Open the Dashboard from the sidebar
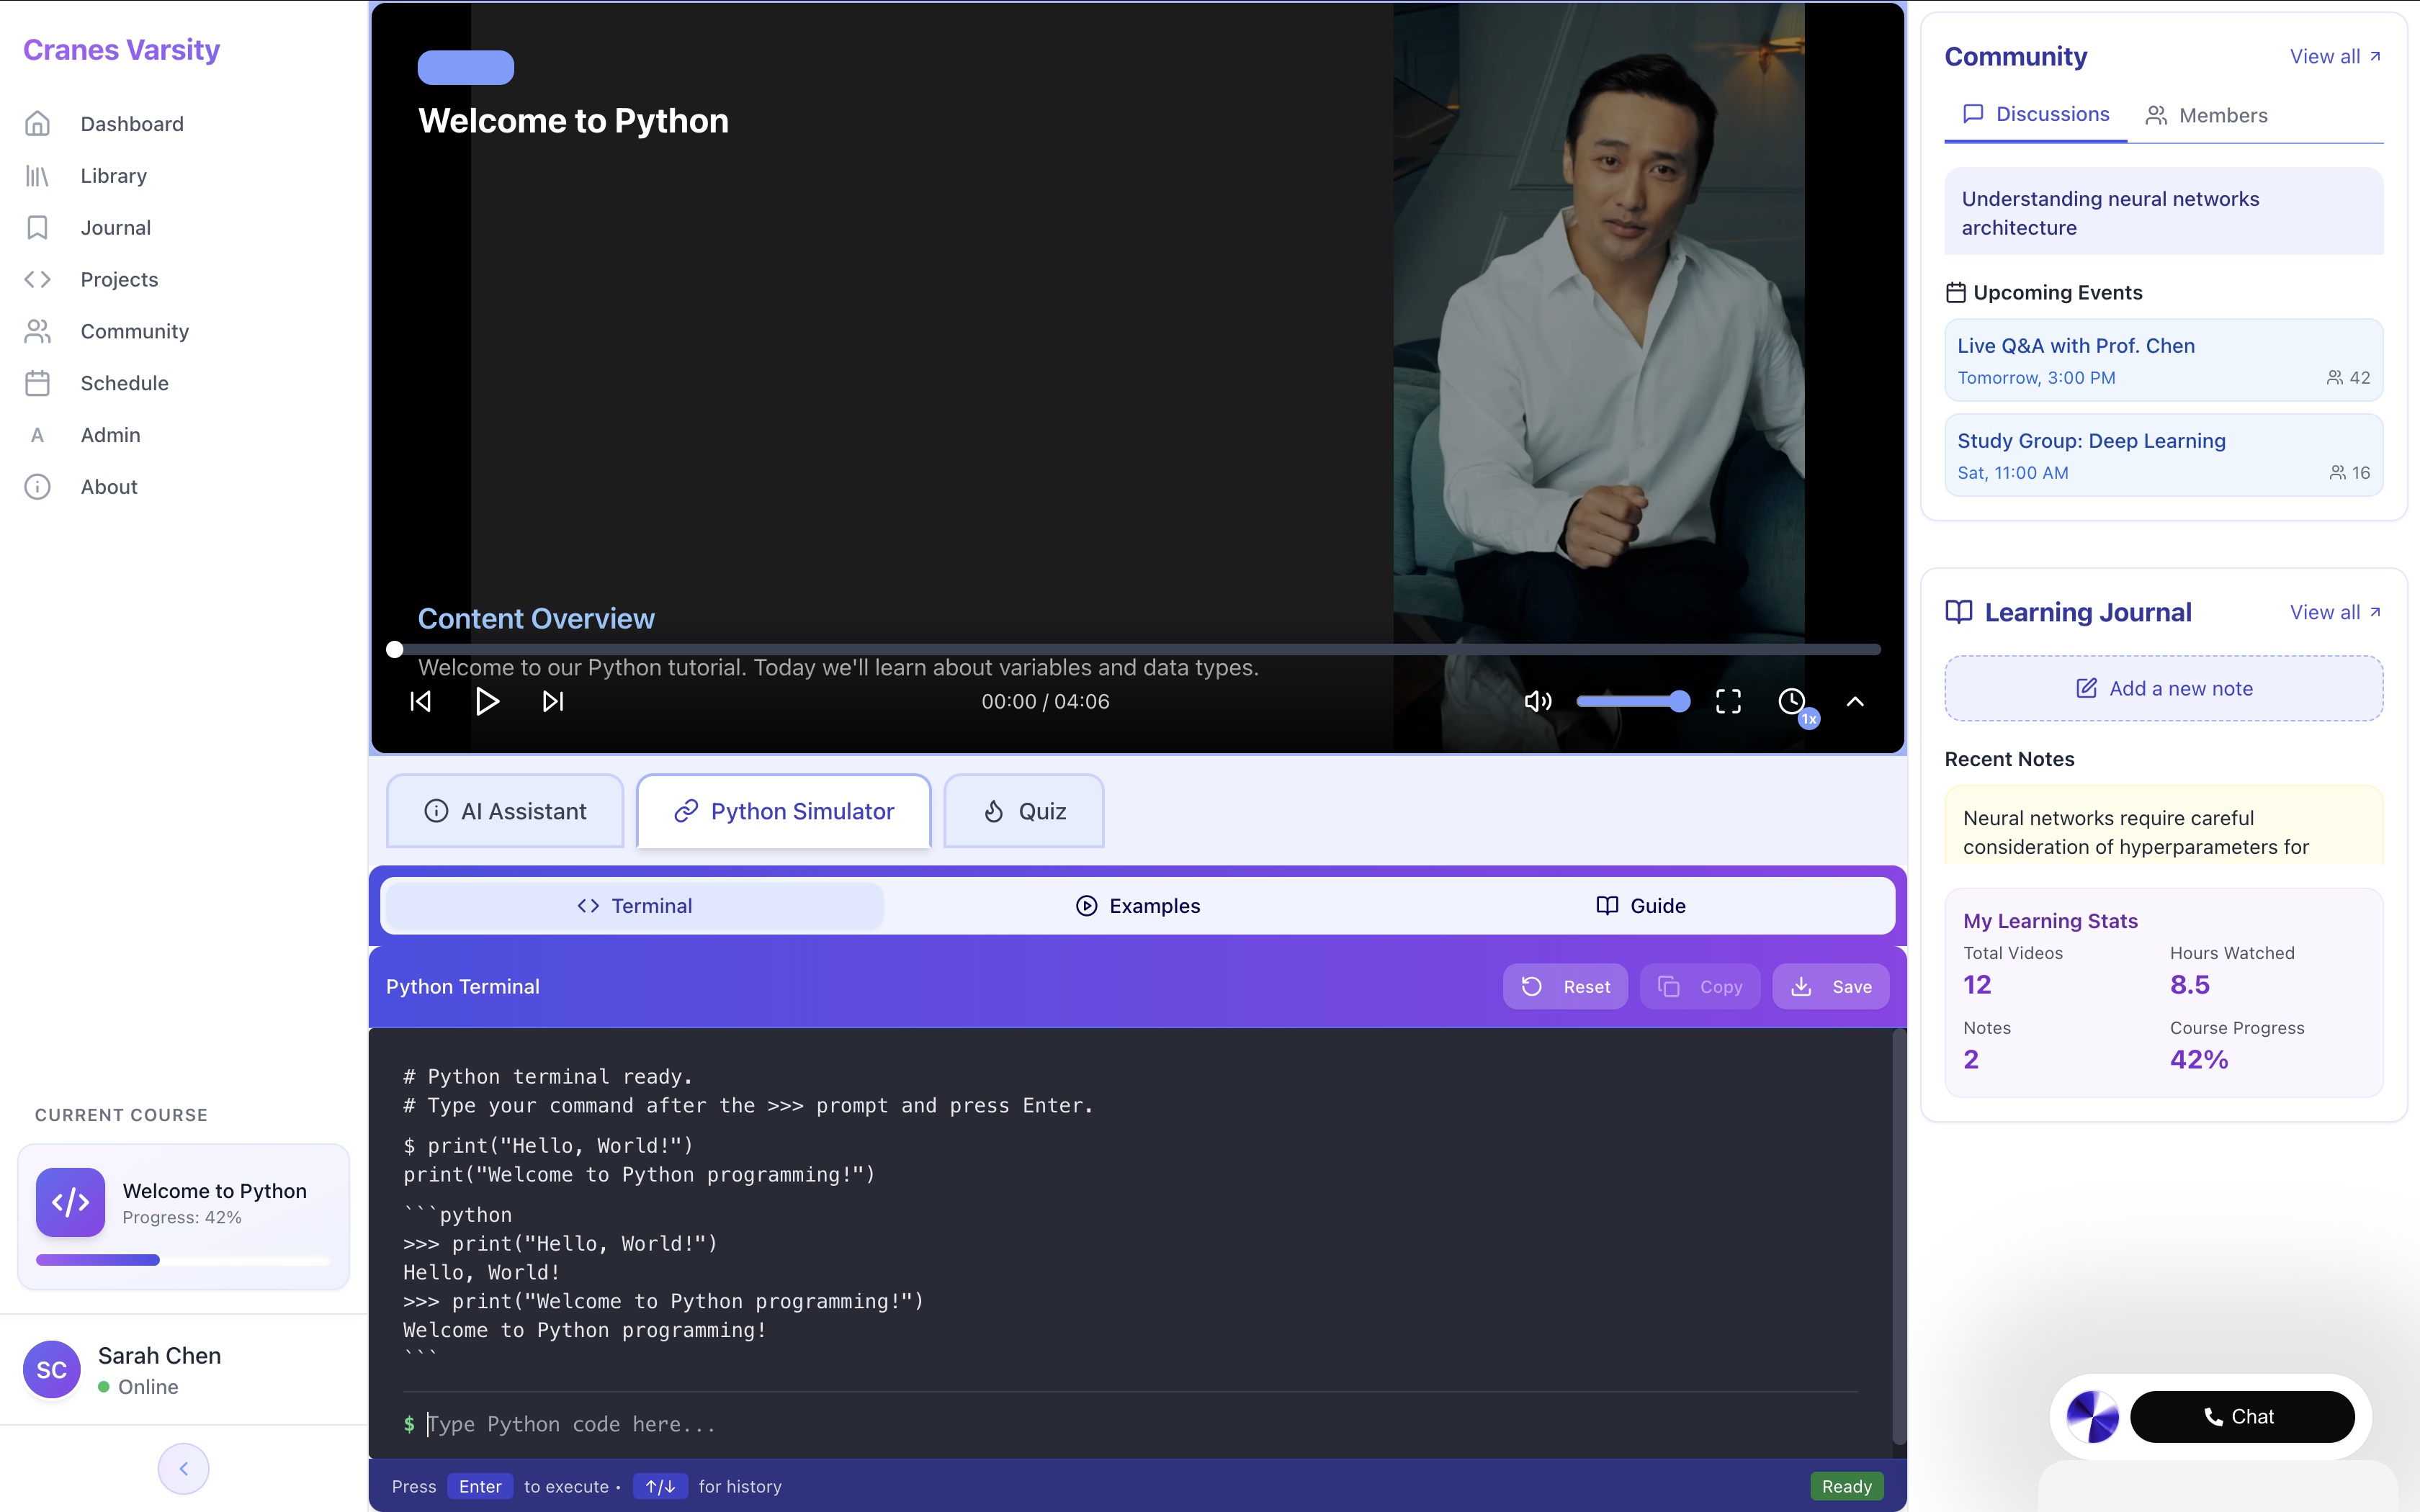Screen dimensions: 2420x1512 click(x=37, y=123)
